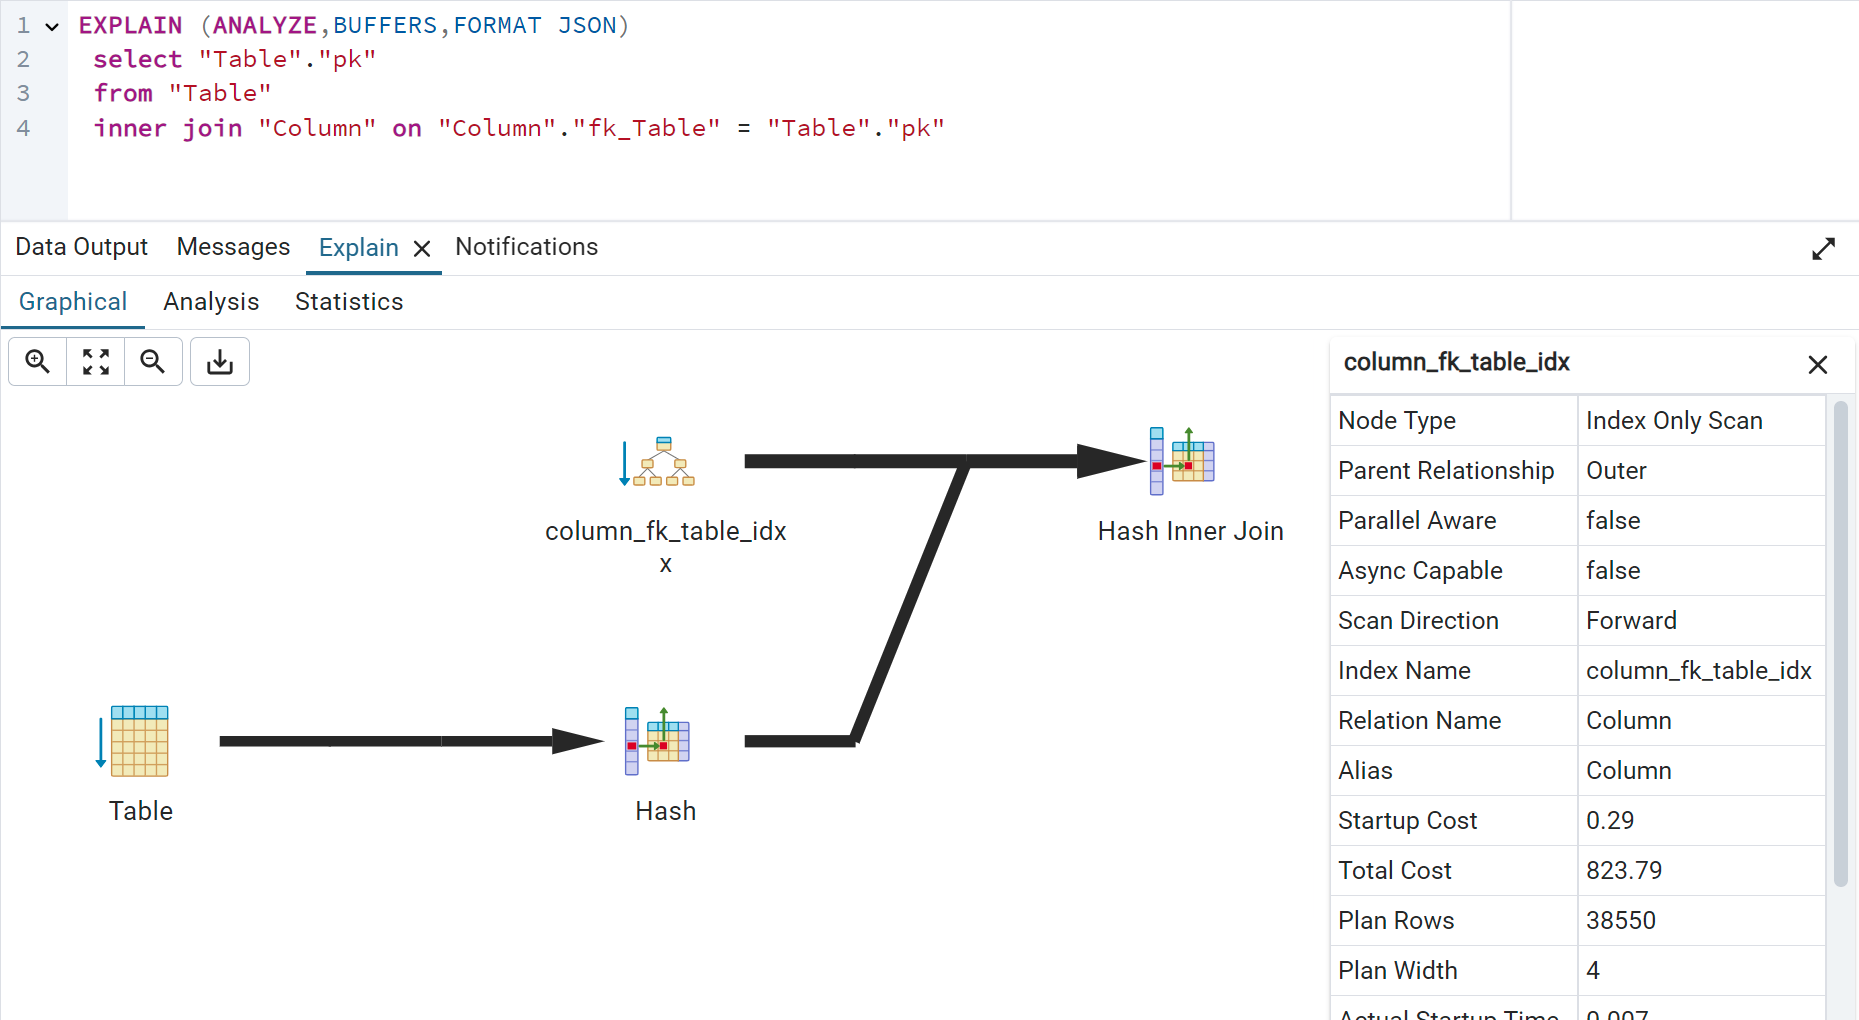Click the inner join line in the query editor
This screenshot has width=1859, height=1020.
[x=518, y=129]
